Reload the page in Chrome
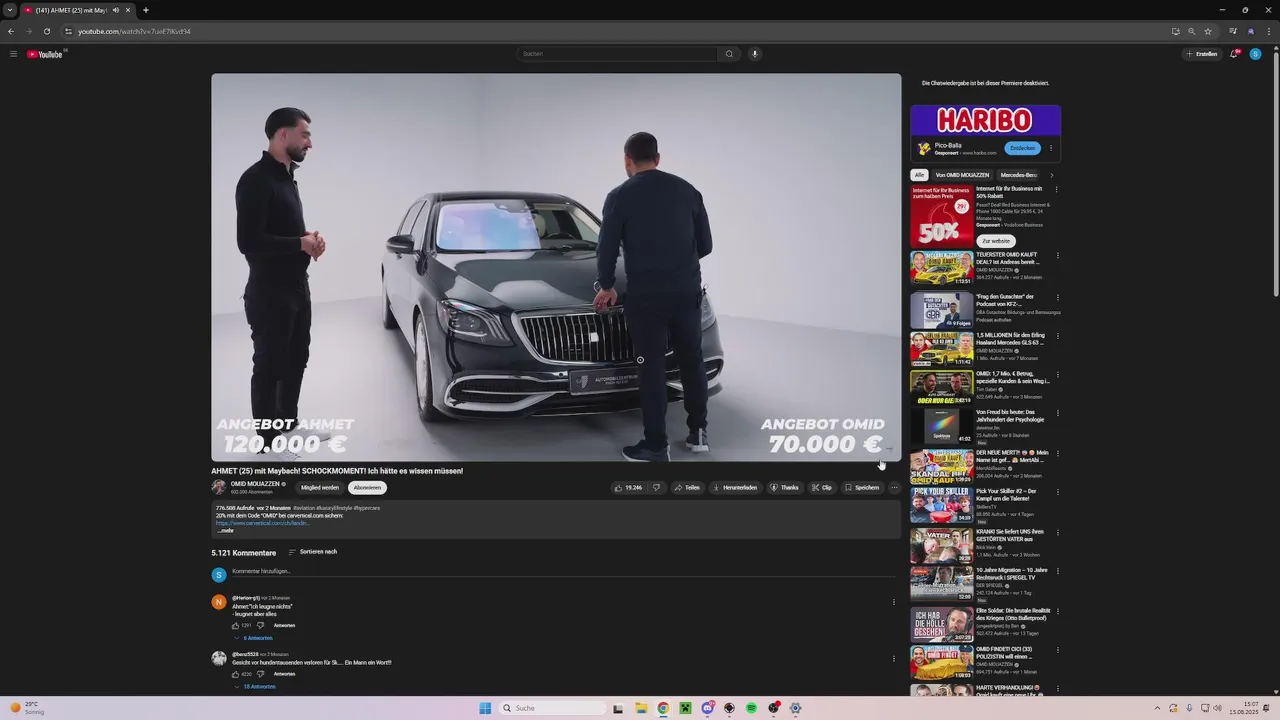 coord(47,31)
